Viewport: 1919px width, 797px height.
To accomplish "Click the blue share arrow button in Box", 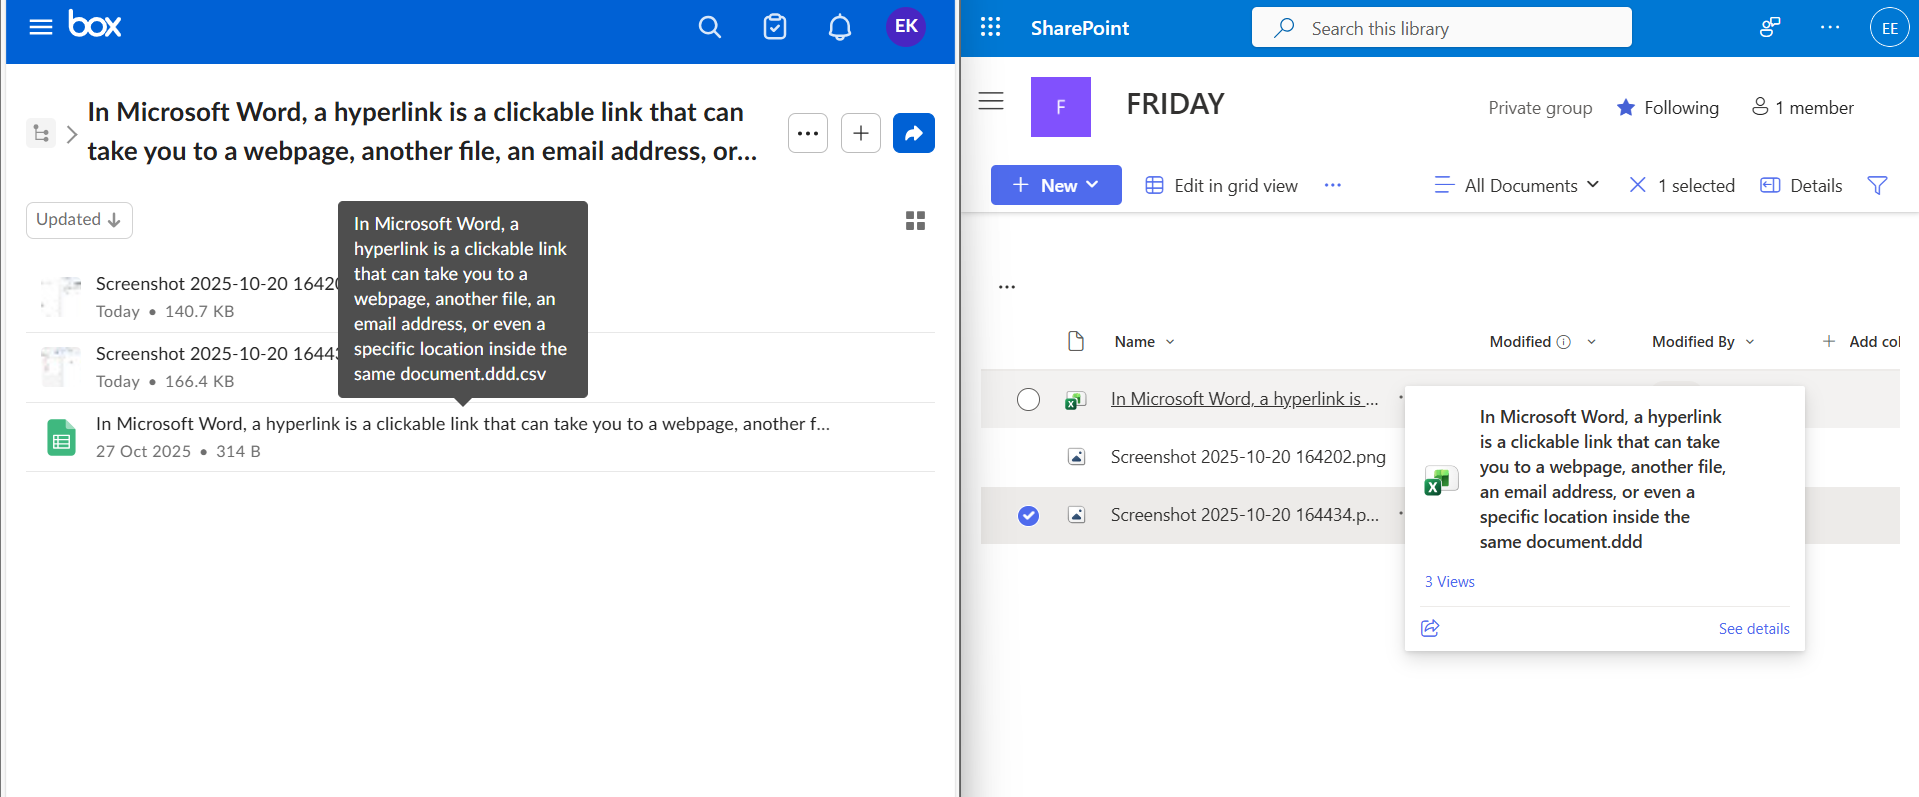I will click(914, 133).
